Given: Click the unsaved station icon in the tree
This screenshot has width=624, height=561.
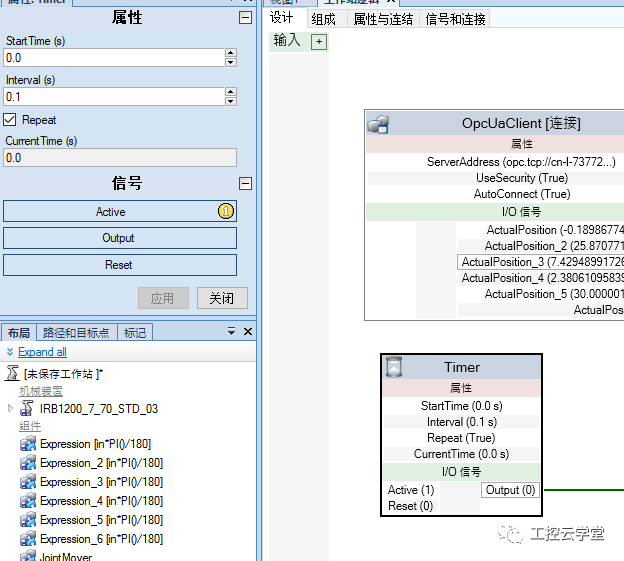Looking at the screenshot, I should point(12,373).
